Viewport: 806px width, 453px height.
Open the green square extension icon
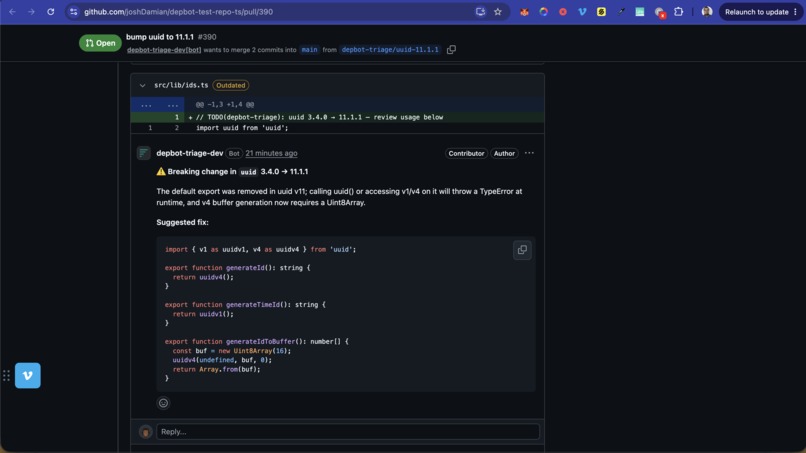[x=639, y=12]
